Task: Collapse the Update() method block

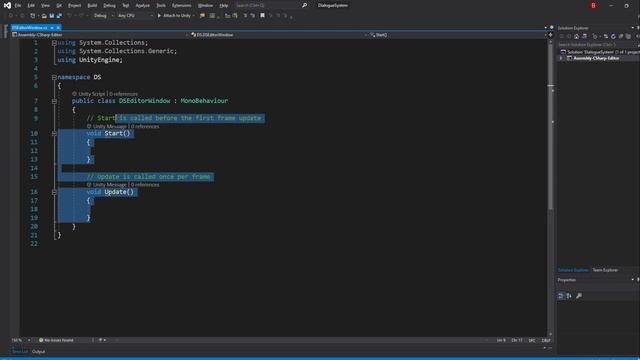Action: click(54, 192)
